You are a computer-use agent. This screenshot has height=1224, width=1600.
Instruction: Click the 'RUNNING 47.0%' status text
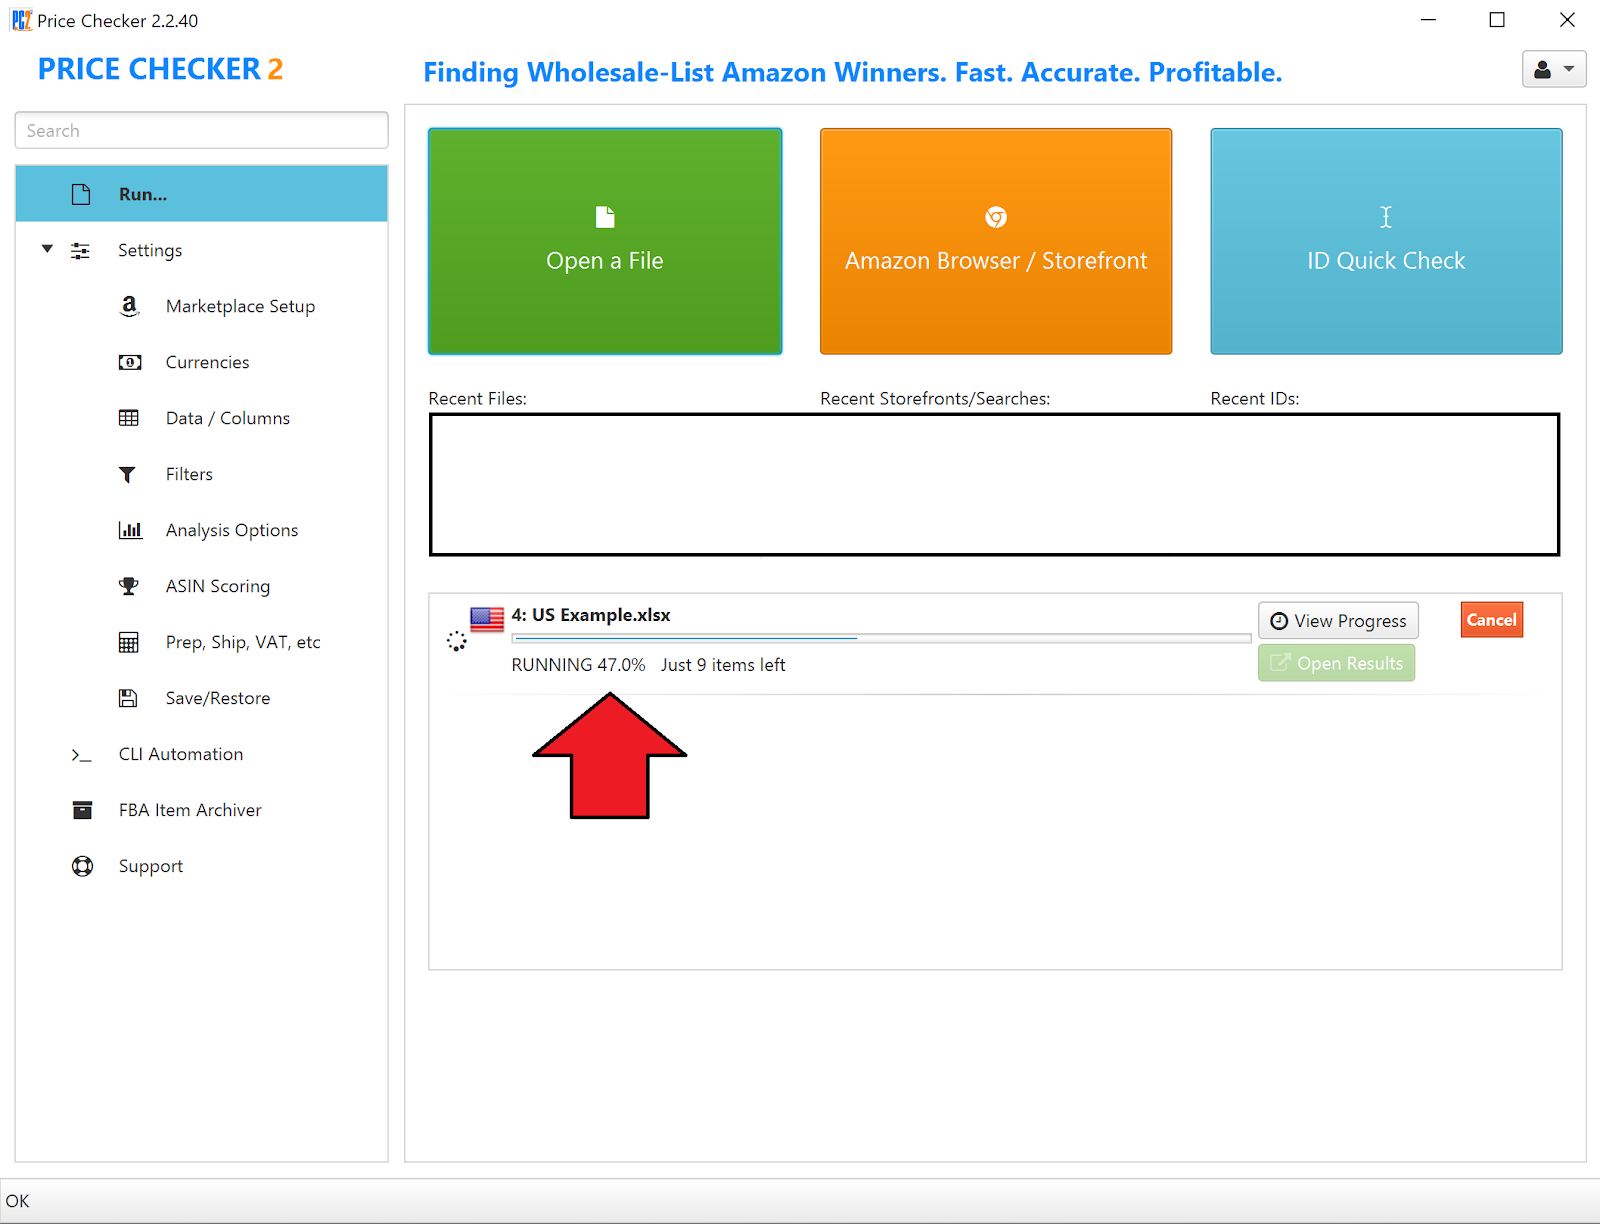(578, 665)
